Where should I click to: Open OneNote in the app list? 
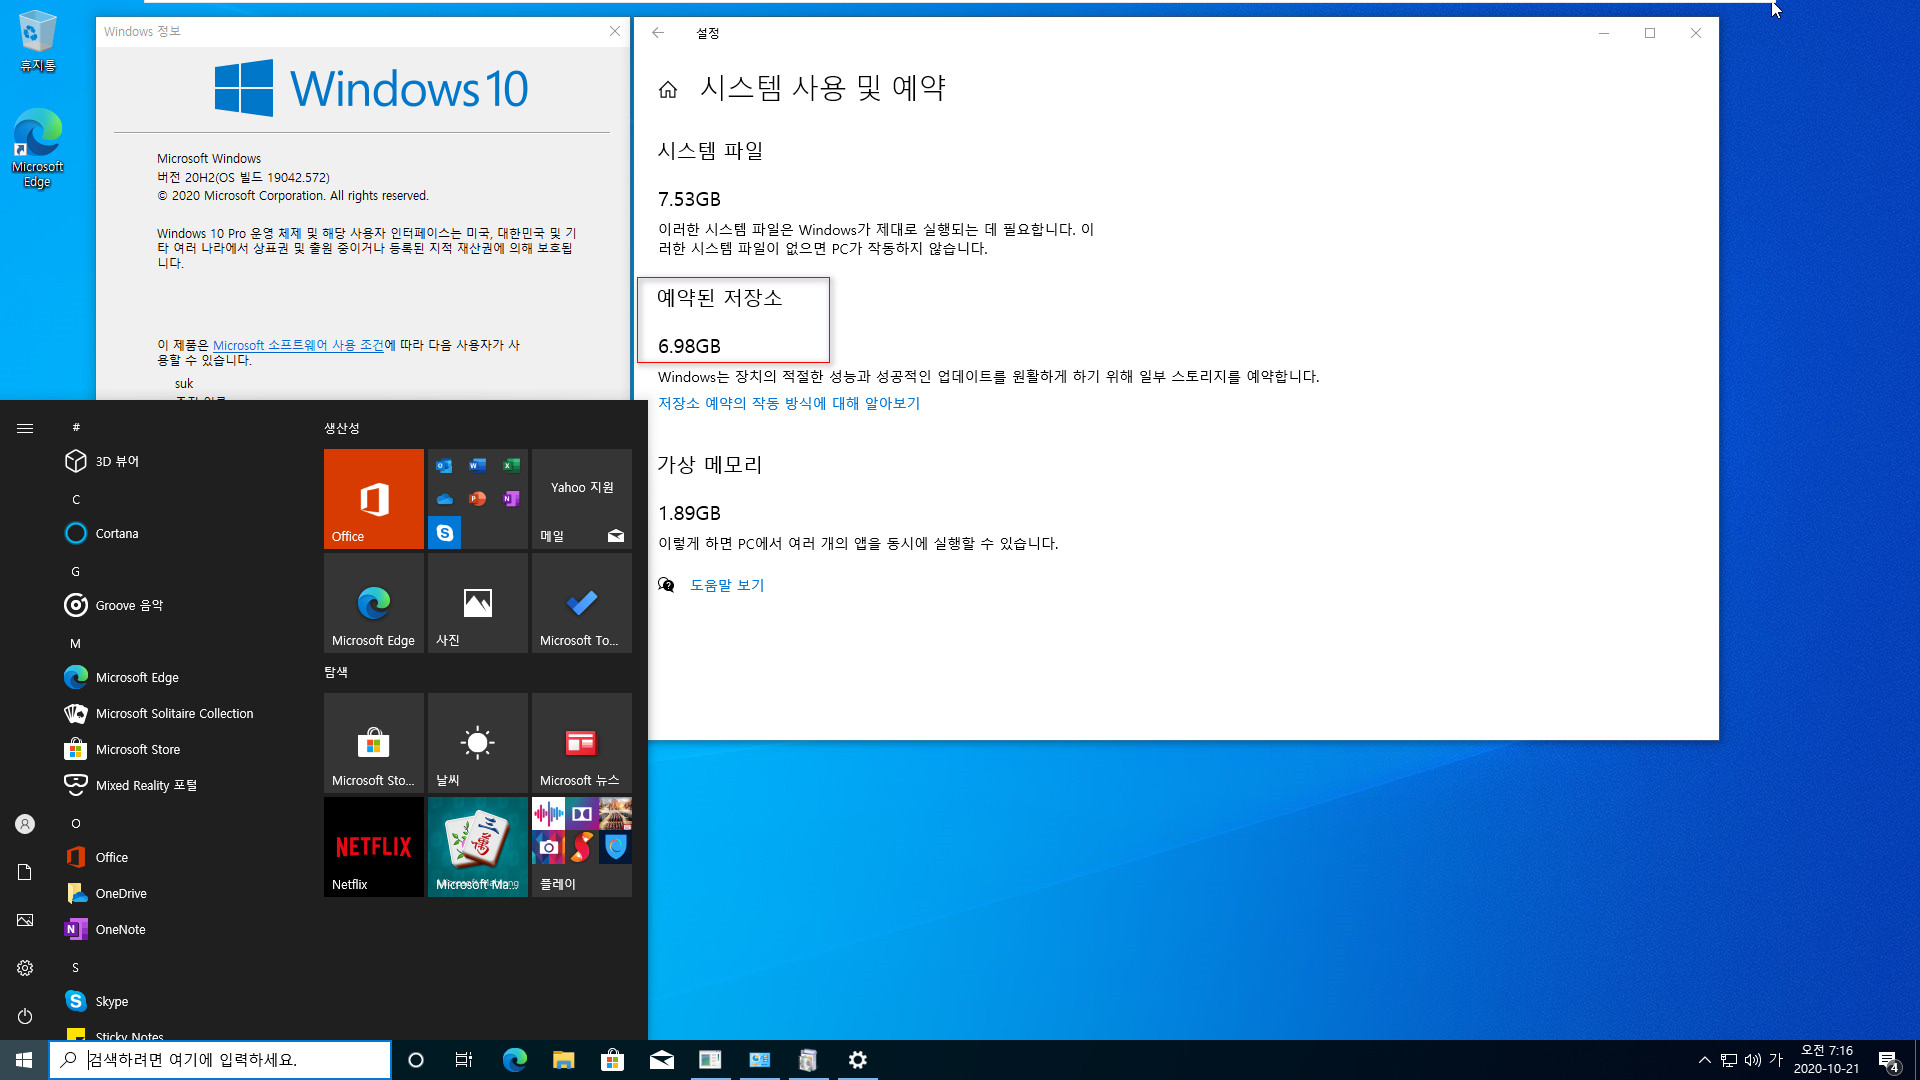point(180,929)
